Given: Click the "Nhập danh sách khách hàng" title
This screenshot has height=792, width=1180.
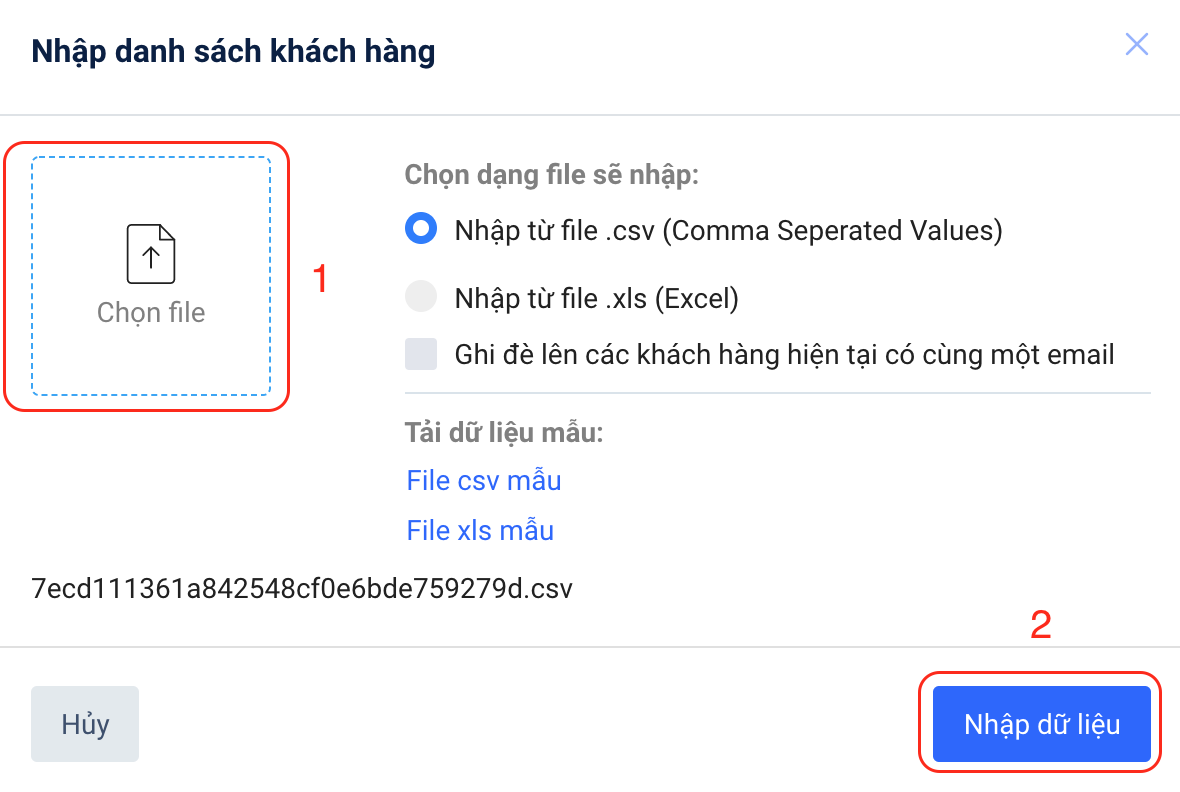Looking at the screenshot, I should [x=233, y=51].
